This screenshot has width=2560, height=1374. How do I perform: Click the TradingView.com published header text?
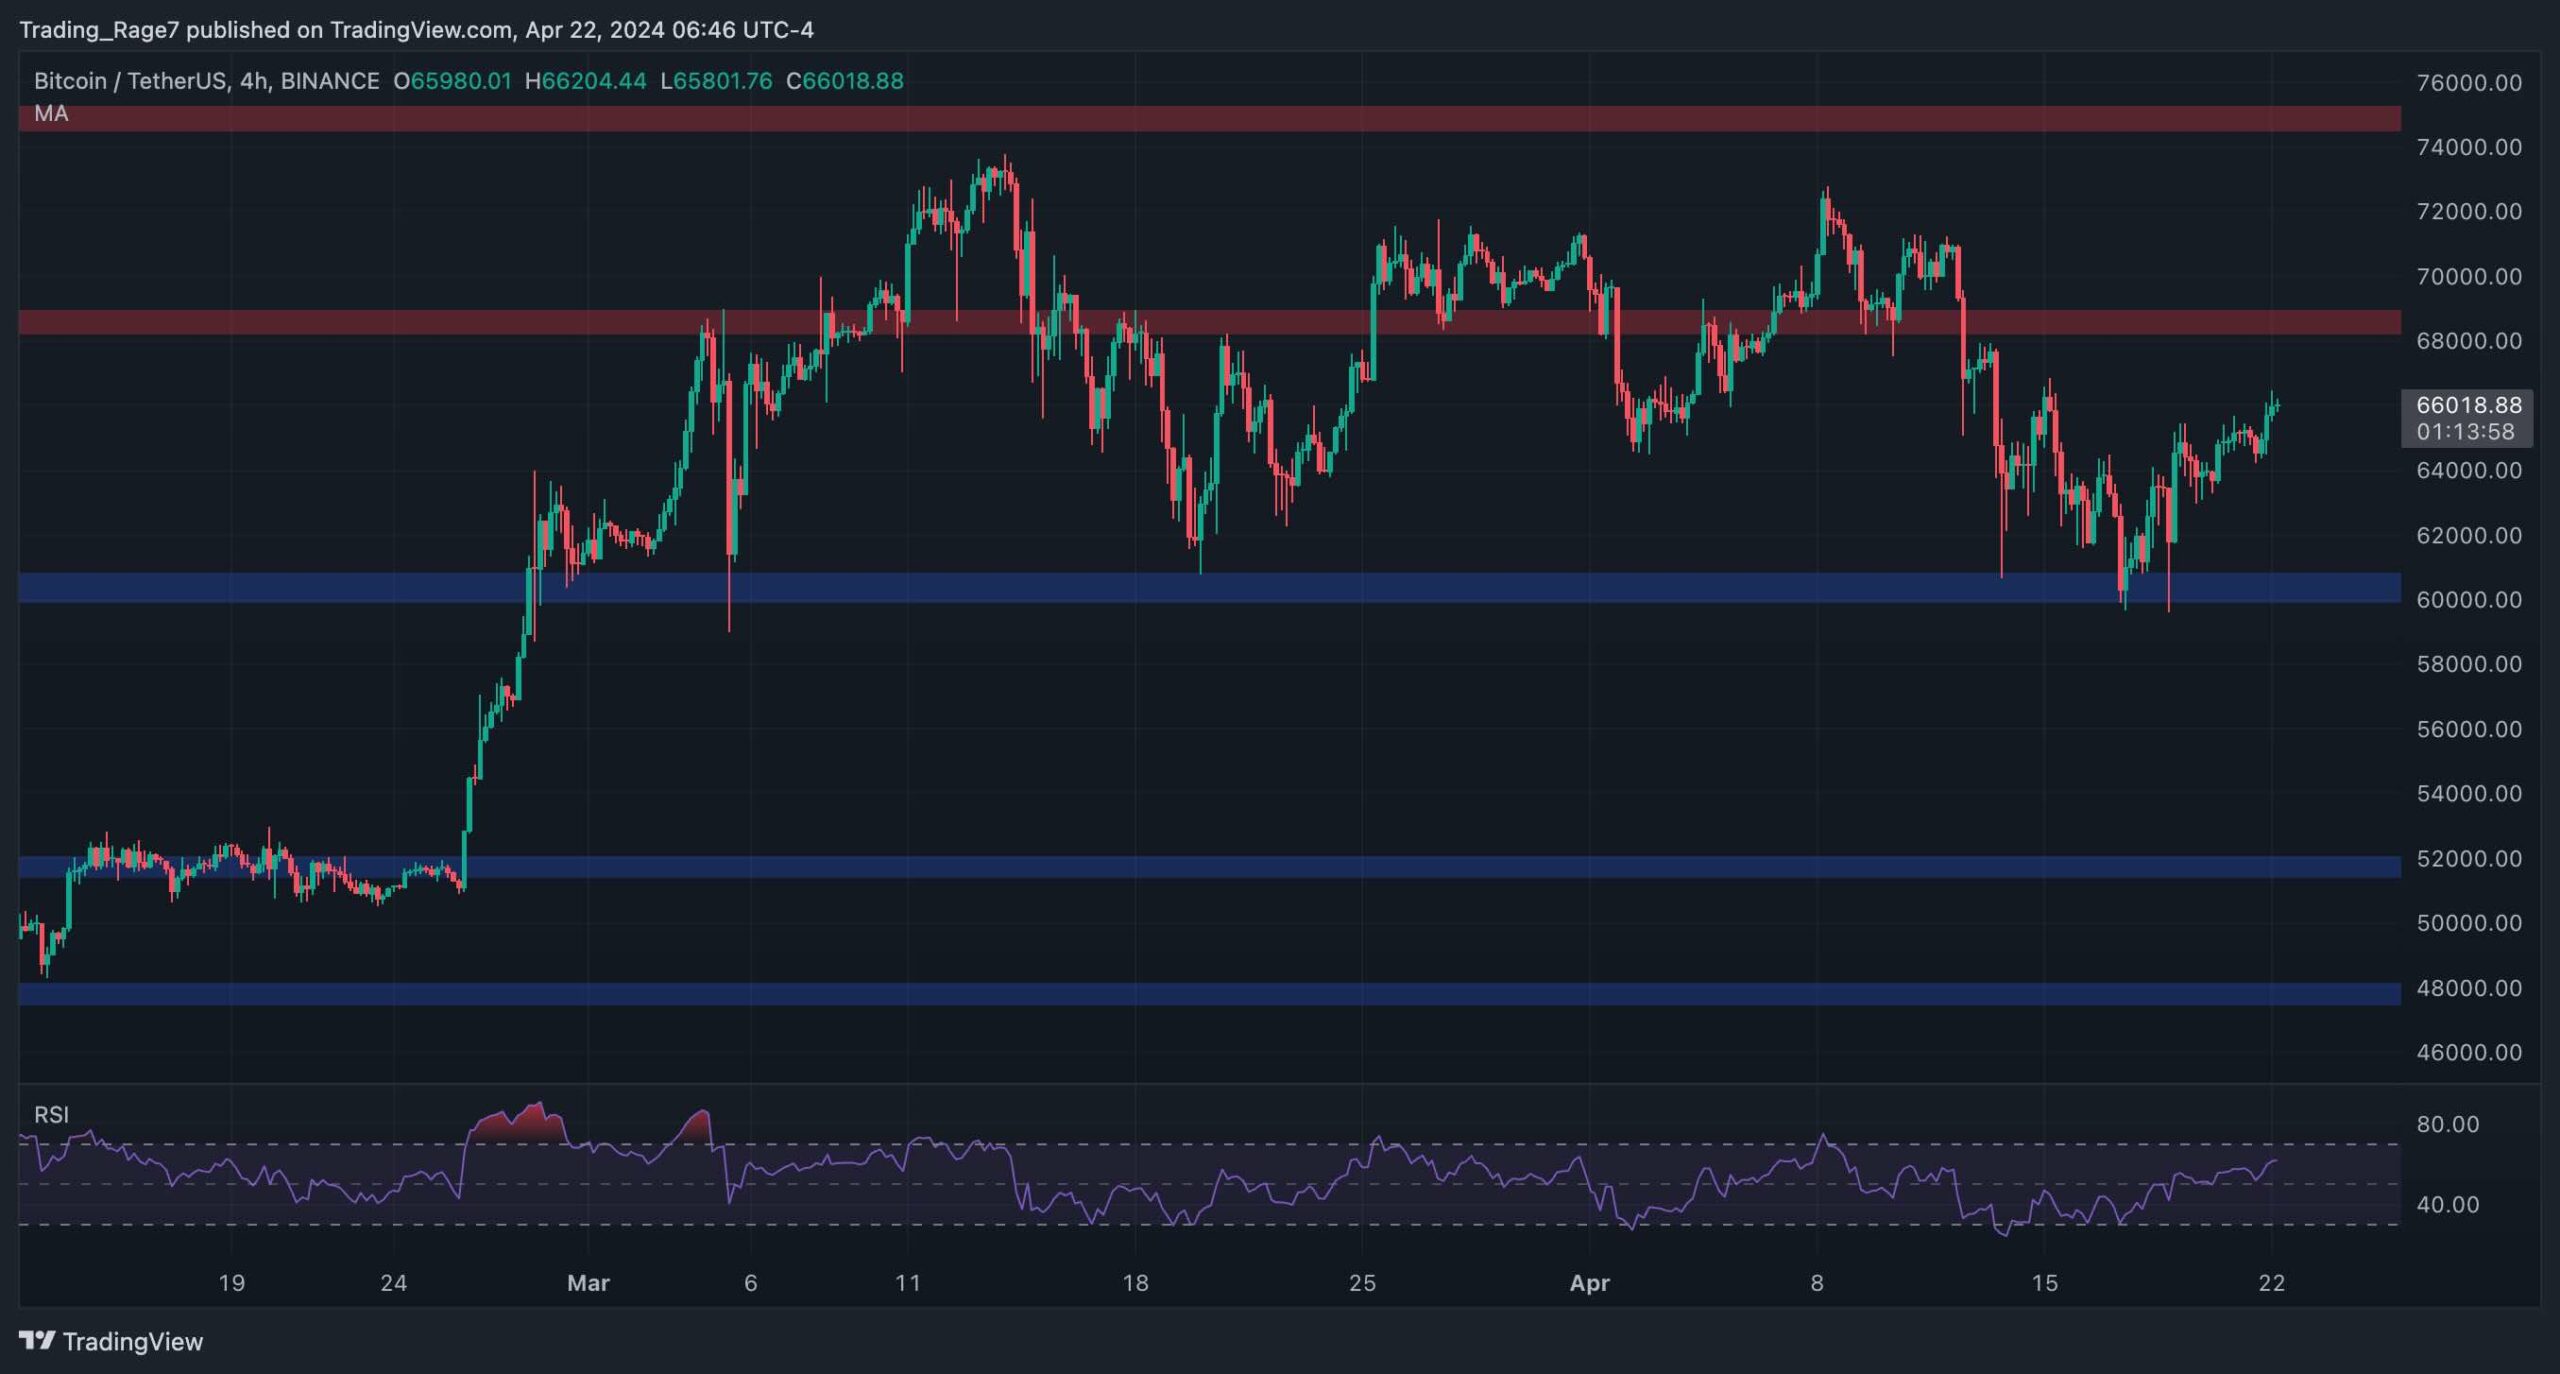click(x=416, y=30)
